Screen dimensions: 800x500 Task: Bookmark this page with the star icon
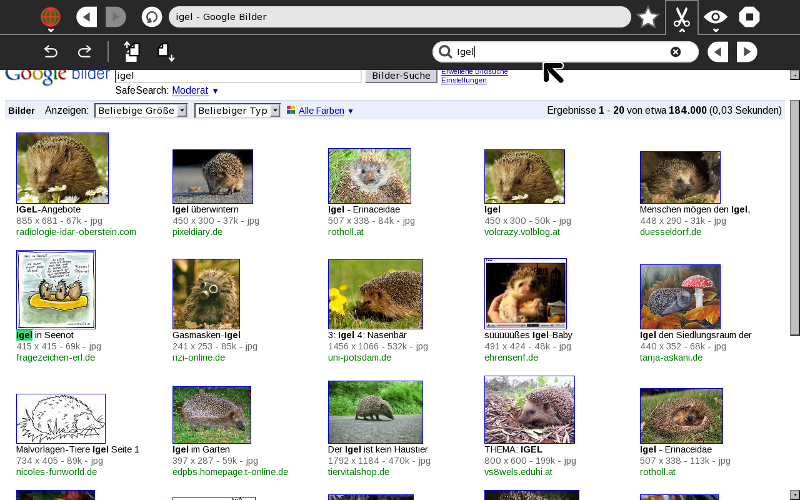click(648, 17)
